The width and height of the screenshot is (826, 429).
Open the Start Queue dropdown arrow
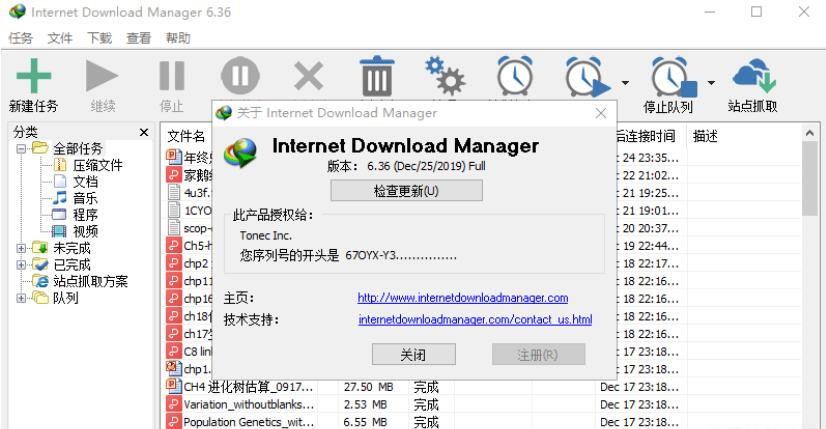click(x=625, y=83)
